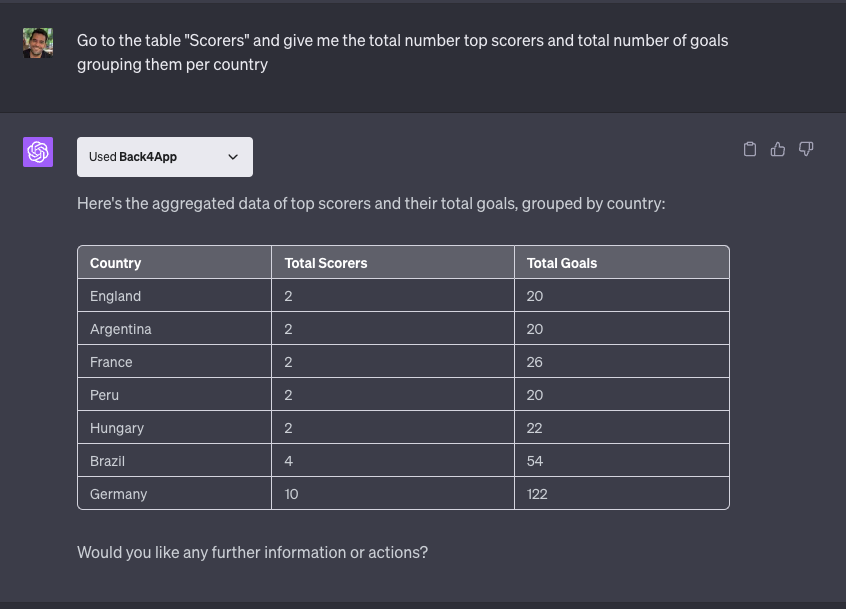Give the response a thumbs down
This screenshot has height=609, width=846.
pyautogui.click(x=806, y=149)
